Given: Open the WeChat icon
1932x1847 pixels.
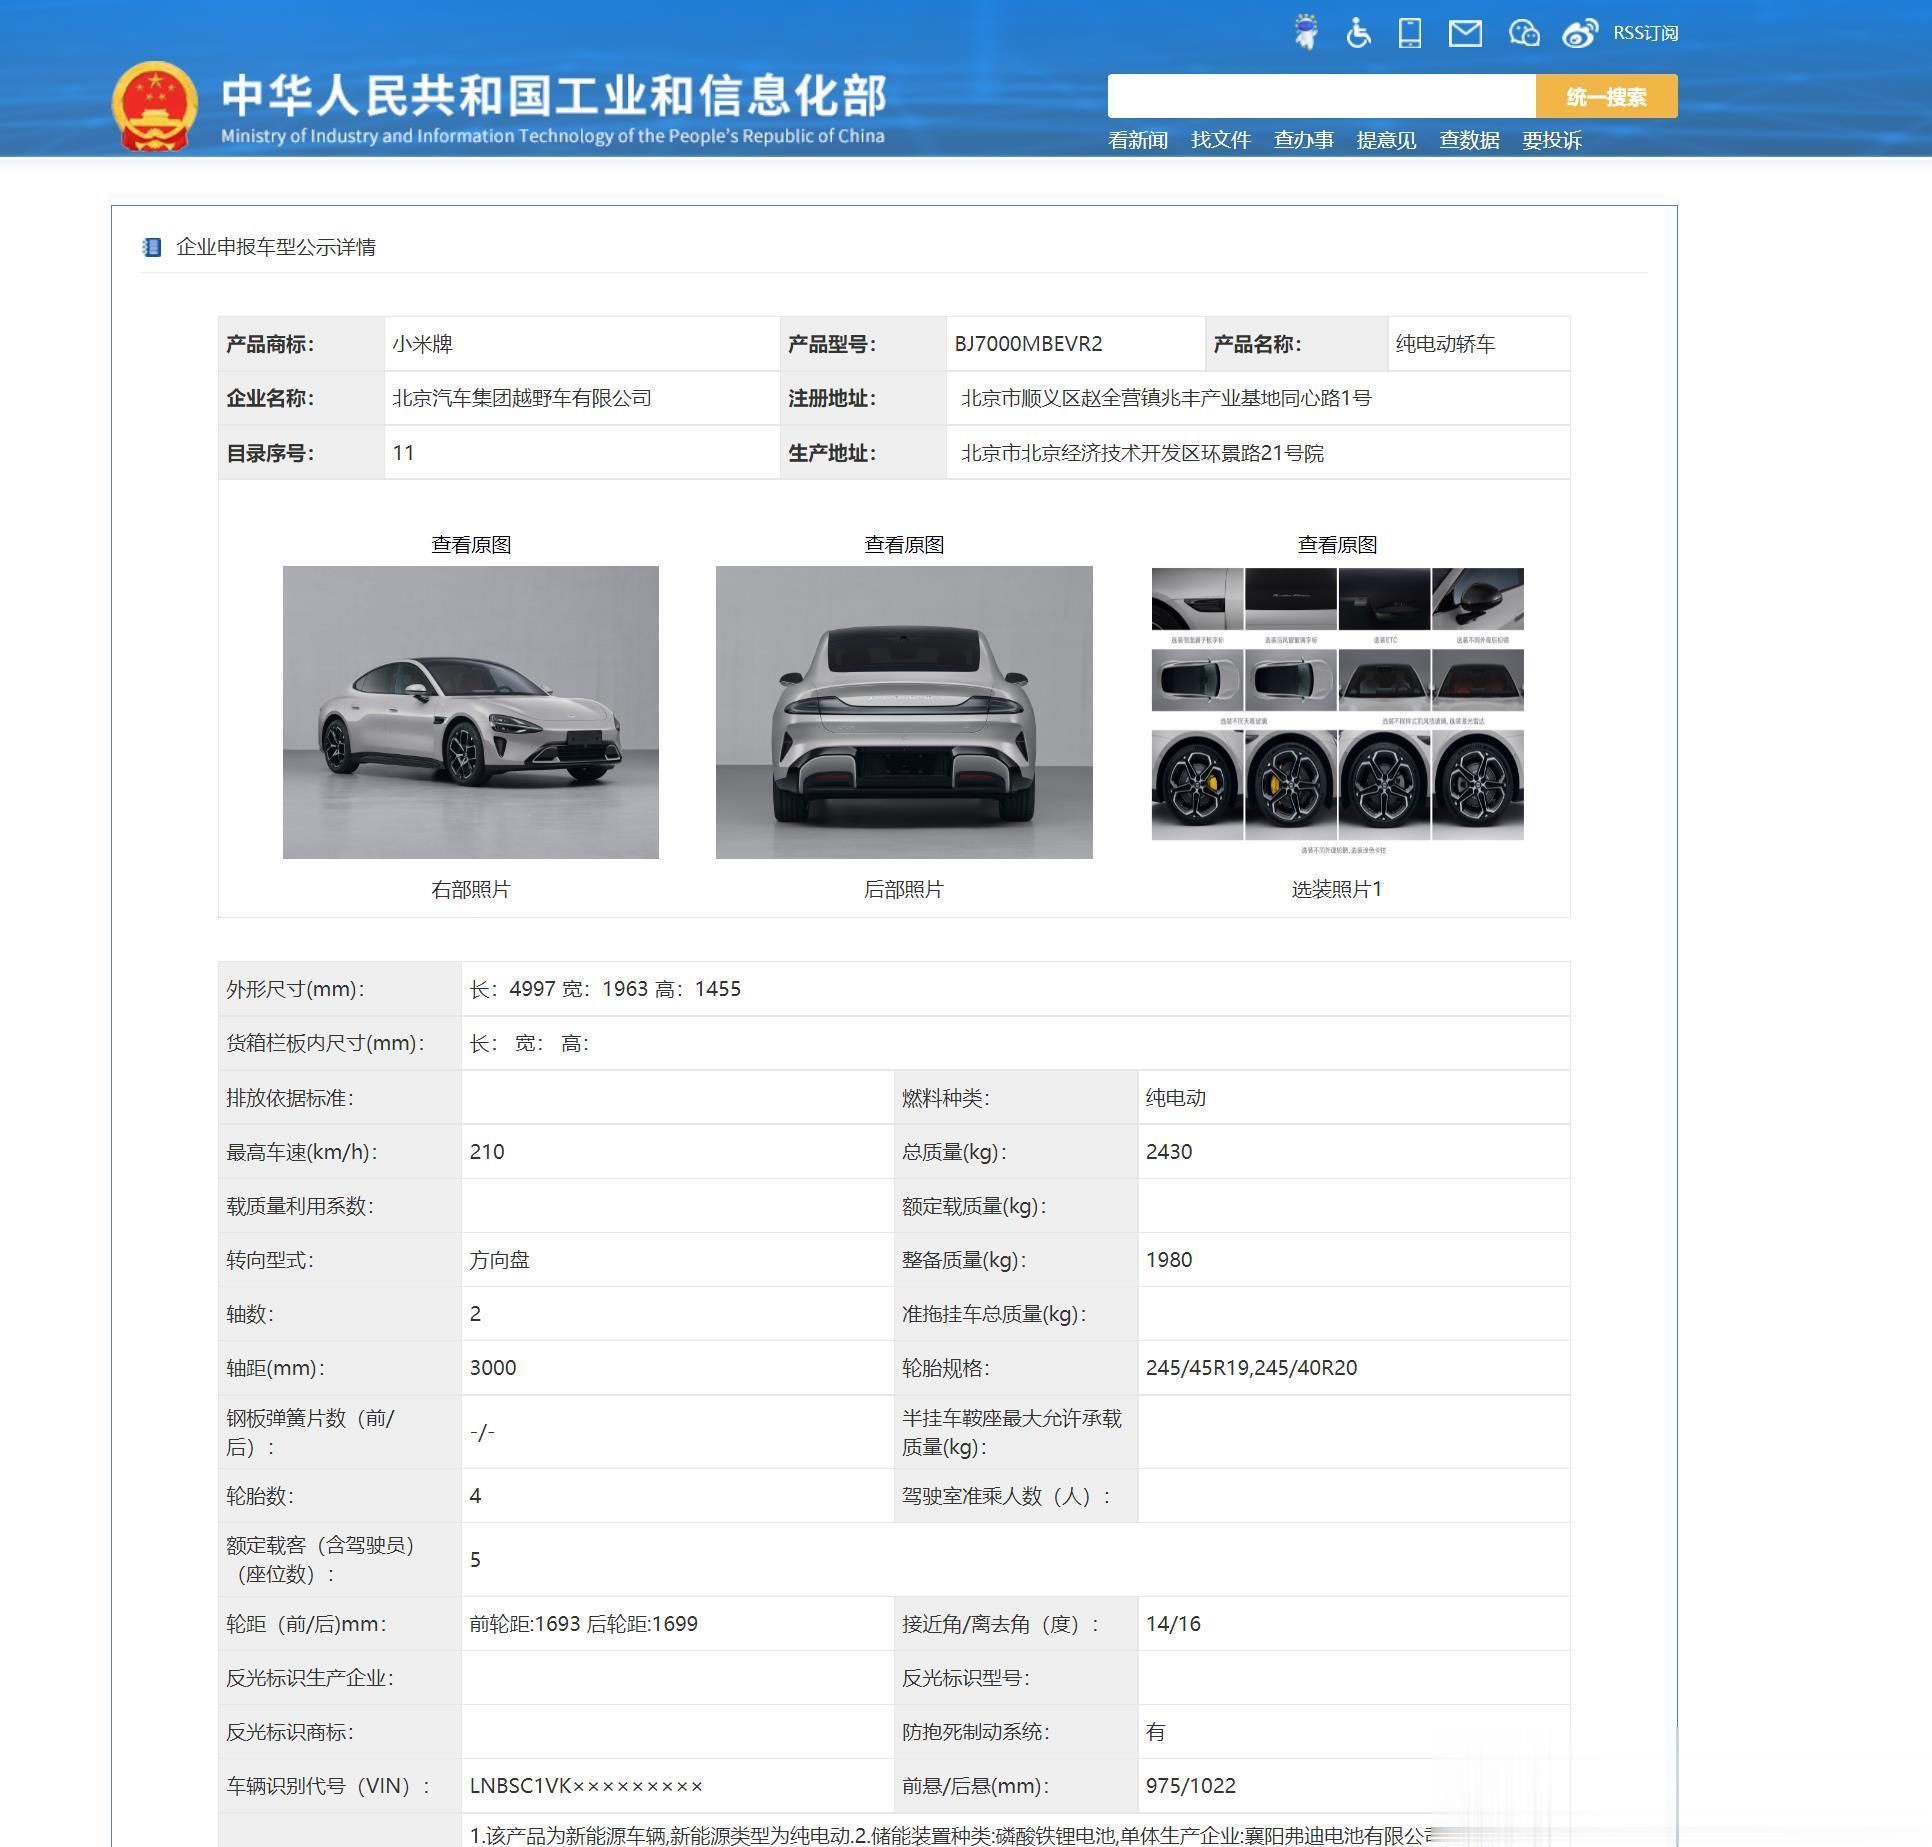Looking at the screenshot, I should tap(1524, 34).
